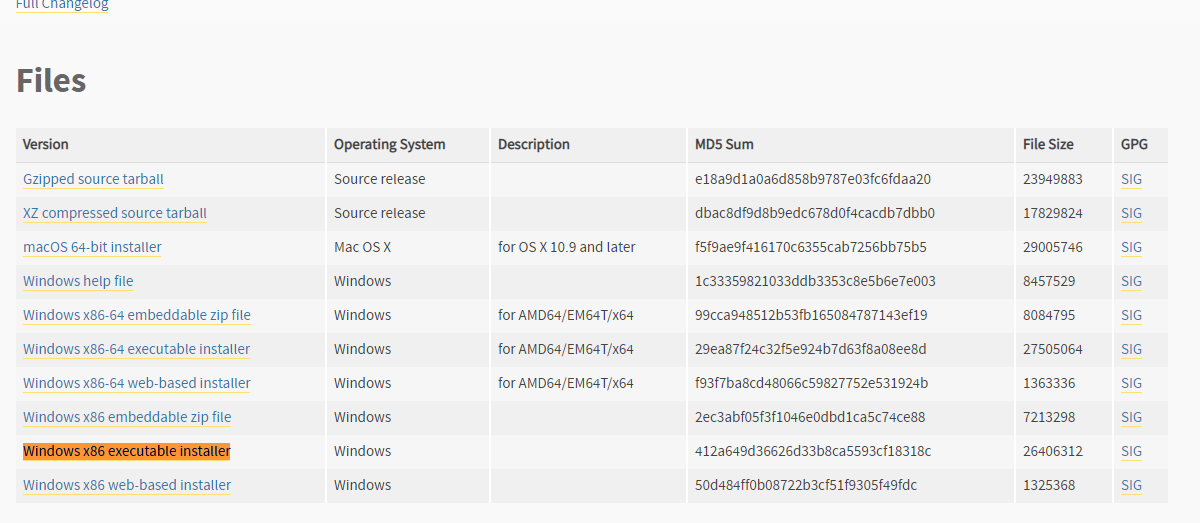The width and height of the screenshot is (1200, 523).
Task: Download Windows x86-64 executable installer
Action: point(137,349)
